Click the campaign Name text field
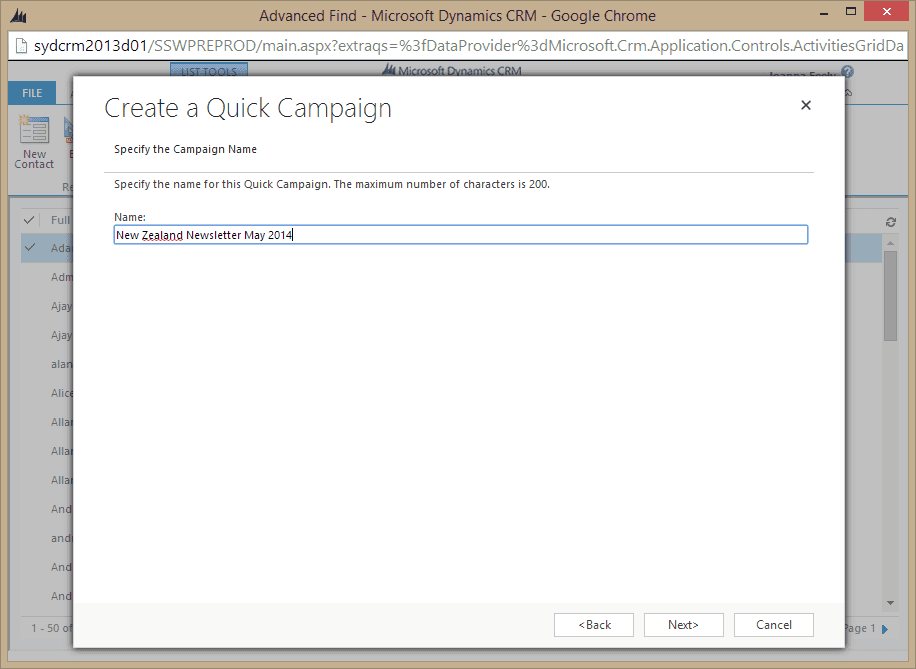This screenshot has height=669, width=916. (x=460, y=235)
